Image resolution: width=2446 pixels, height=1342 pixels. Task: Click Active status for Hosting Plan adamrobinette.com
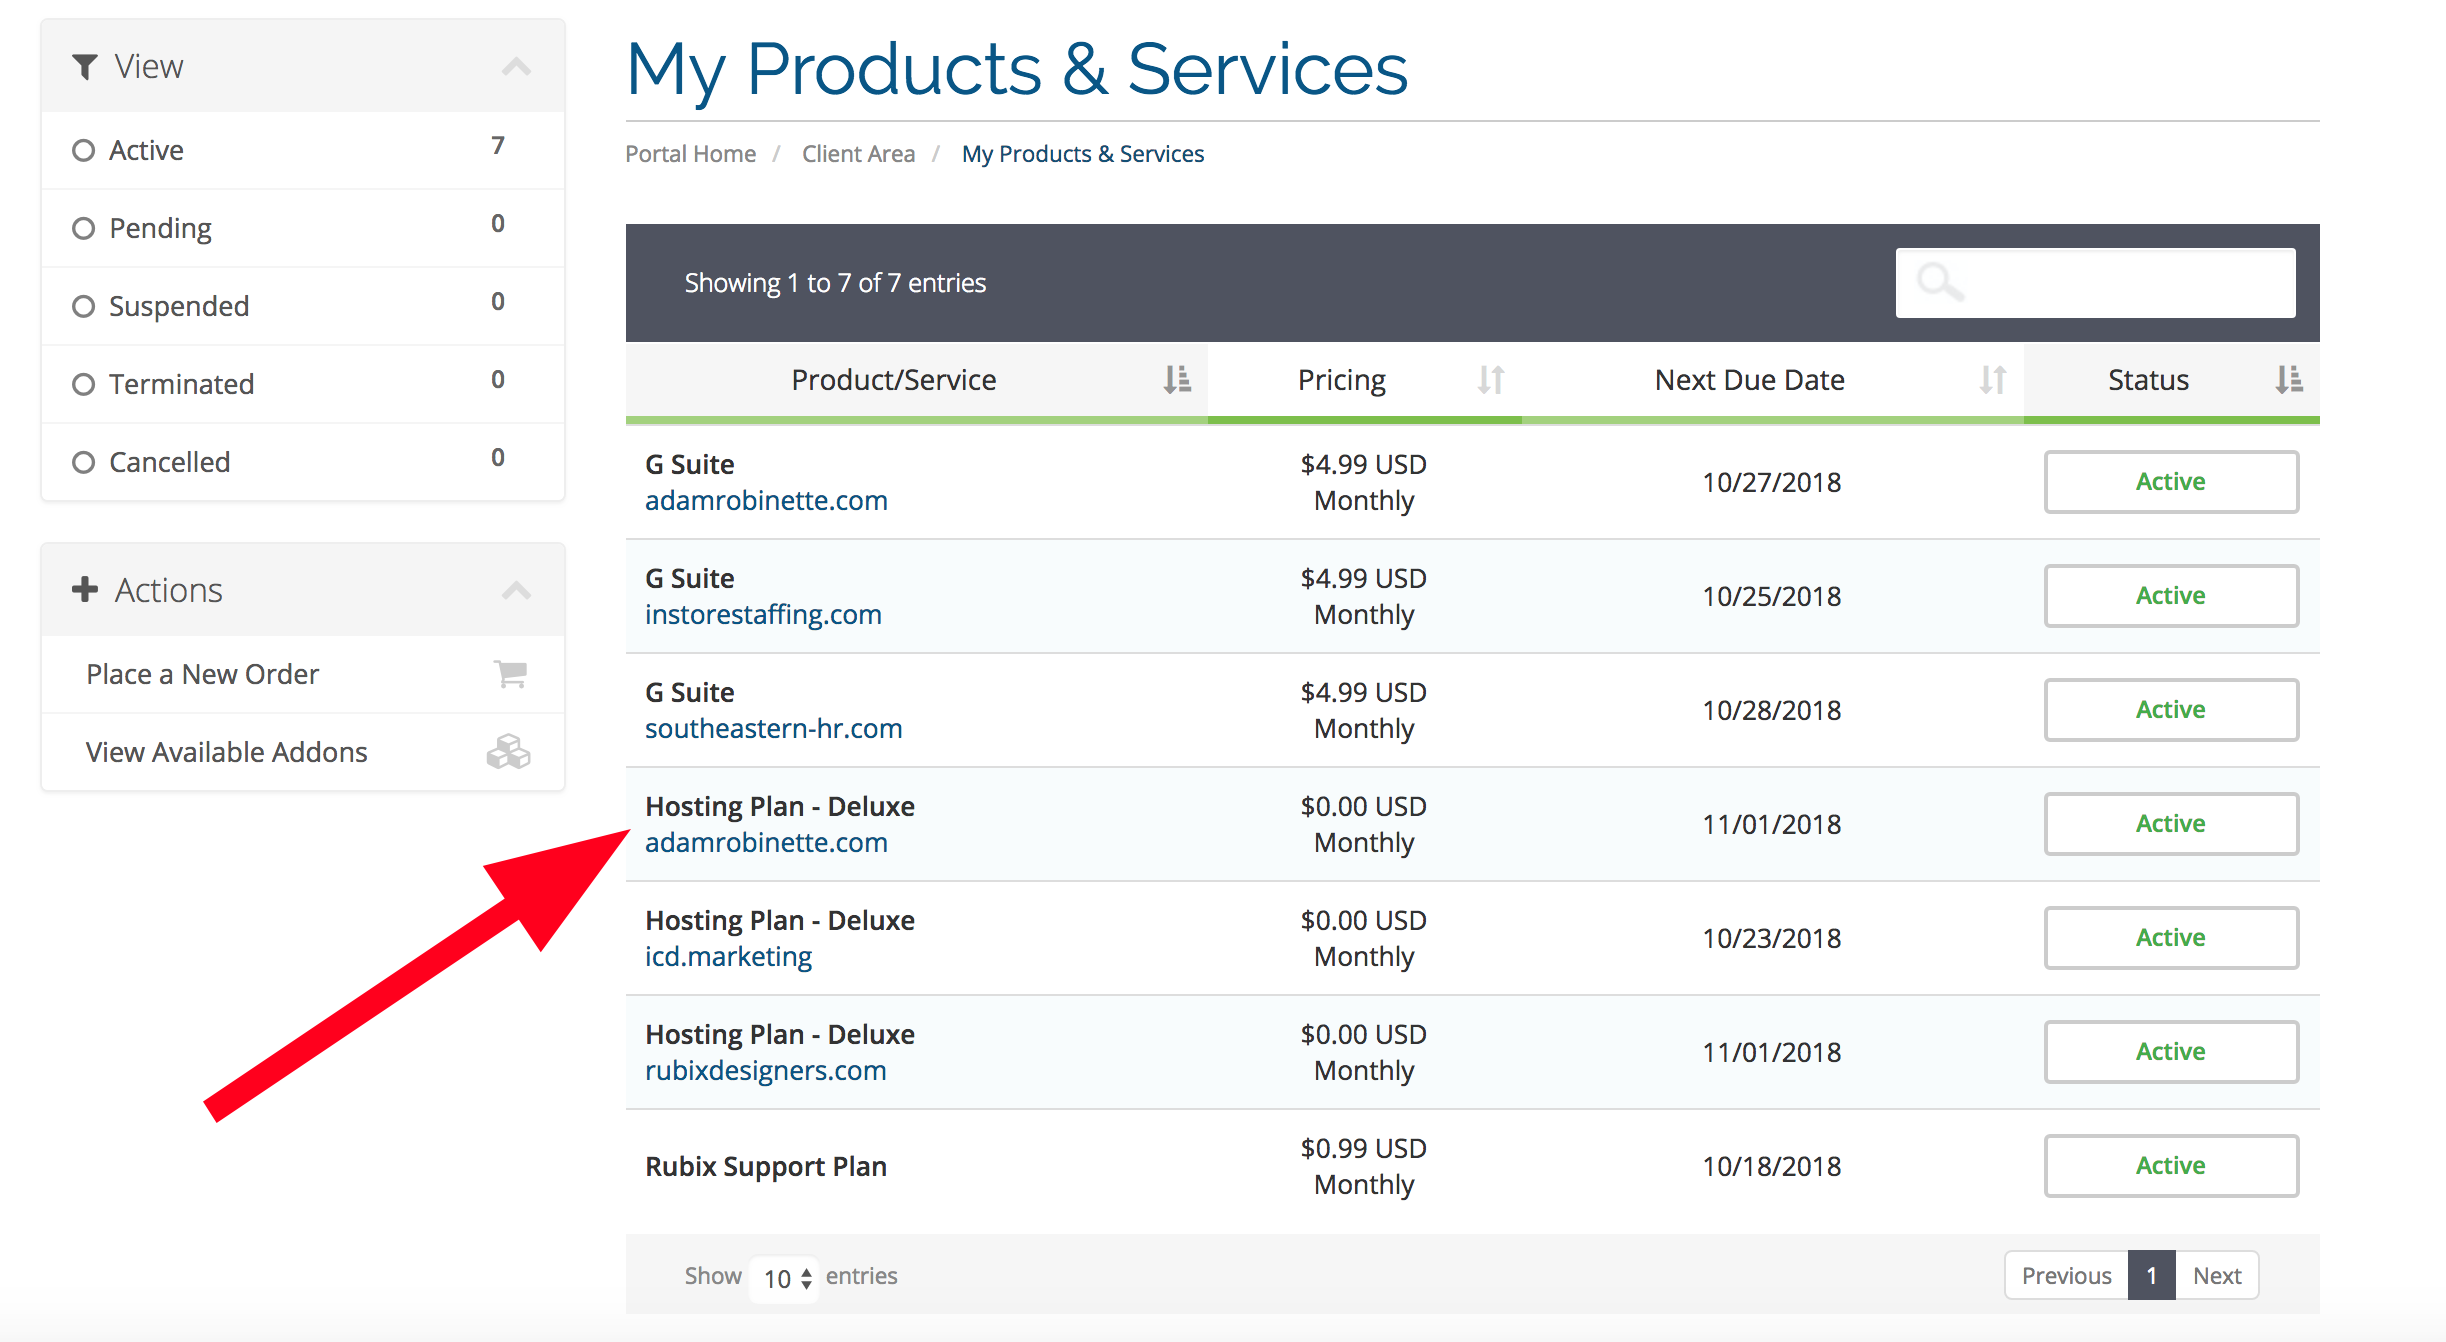2171,824
